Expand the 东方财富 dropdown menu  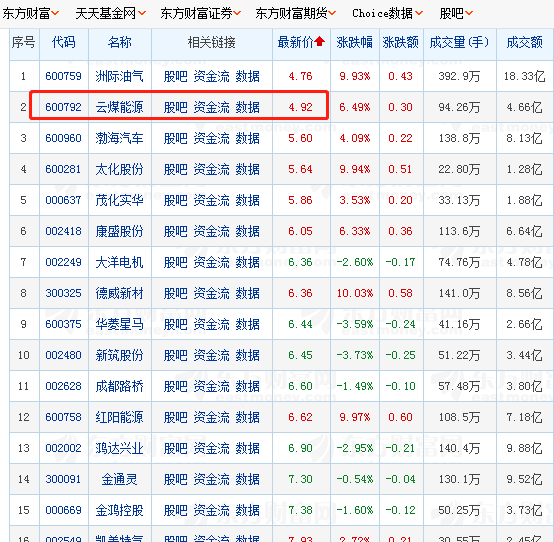tap(30, 13)
